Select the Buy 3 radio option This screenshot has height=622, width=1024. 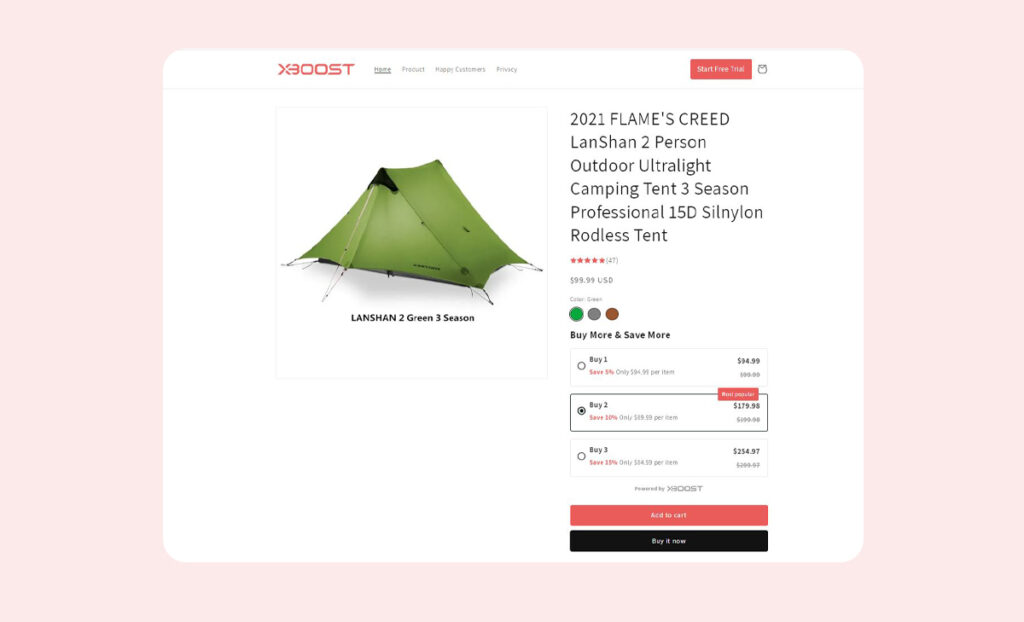[x=581, y=456]
